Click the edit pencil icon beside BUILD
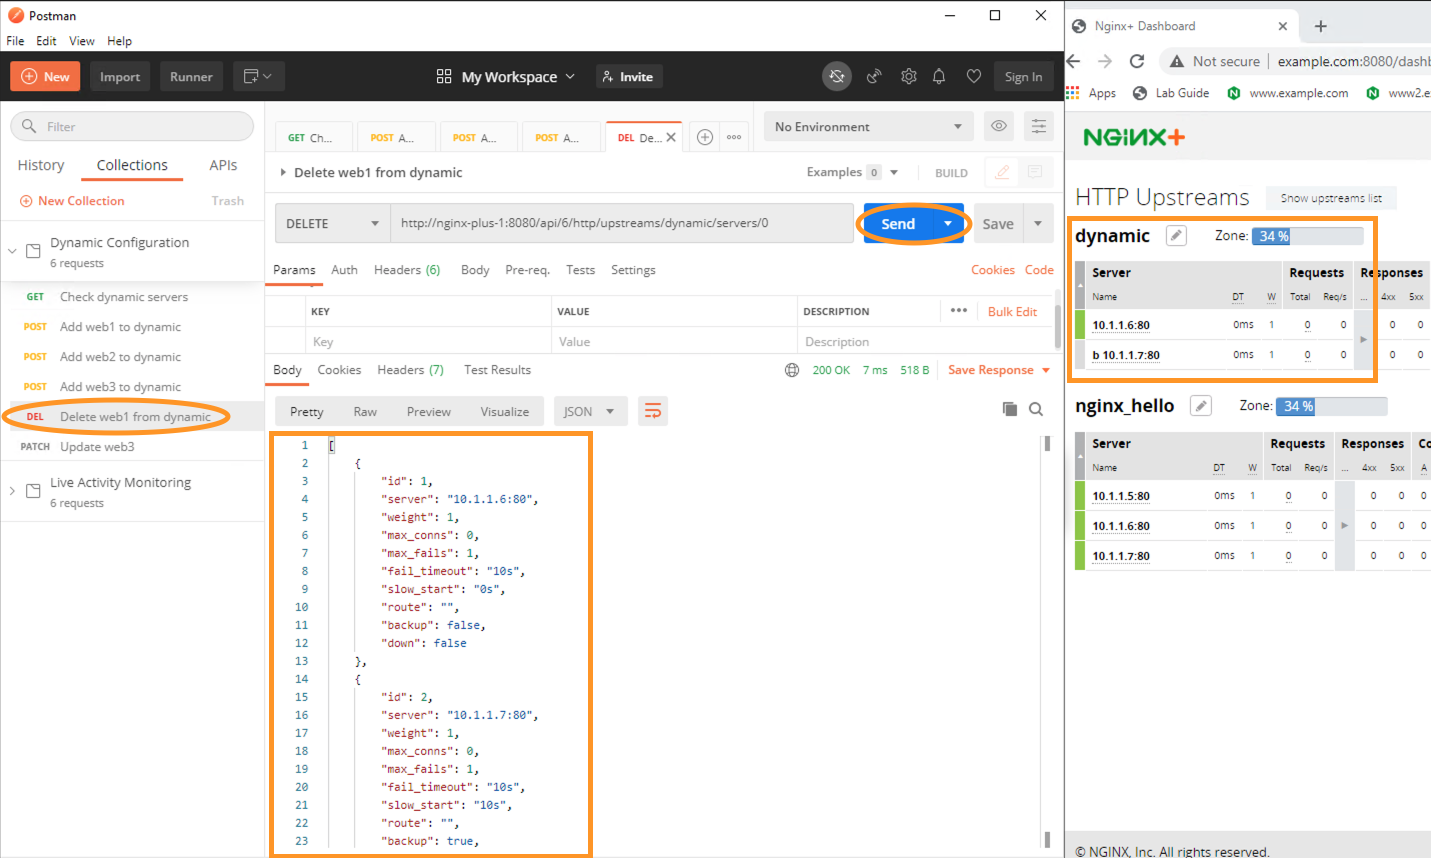Screen dimensions: 1431x858 (x=1002, y=172)
